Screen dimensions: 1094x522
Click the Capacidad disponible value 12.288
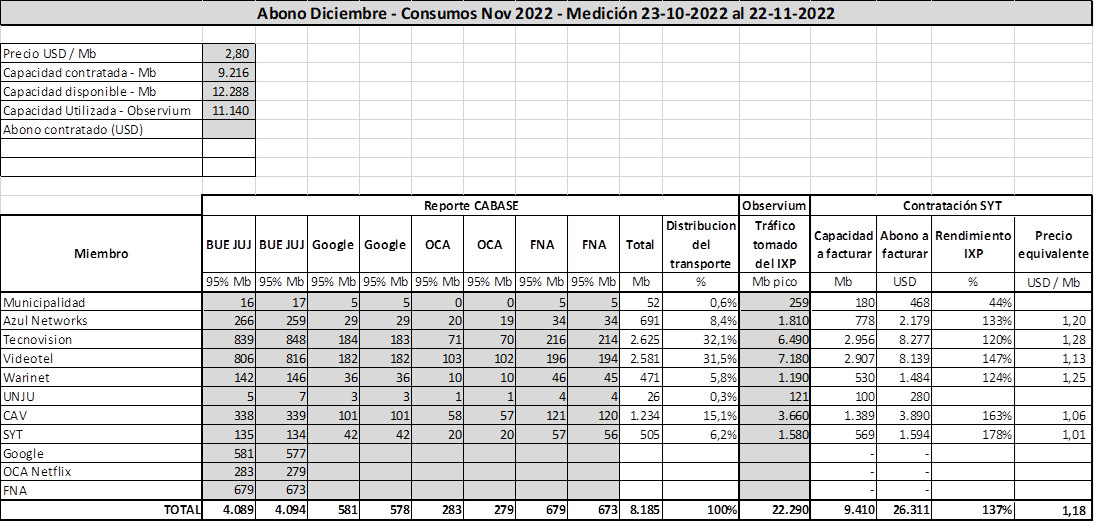pos(229,91)
